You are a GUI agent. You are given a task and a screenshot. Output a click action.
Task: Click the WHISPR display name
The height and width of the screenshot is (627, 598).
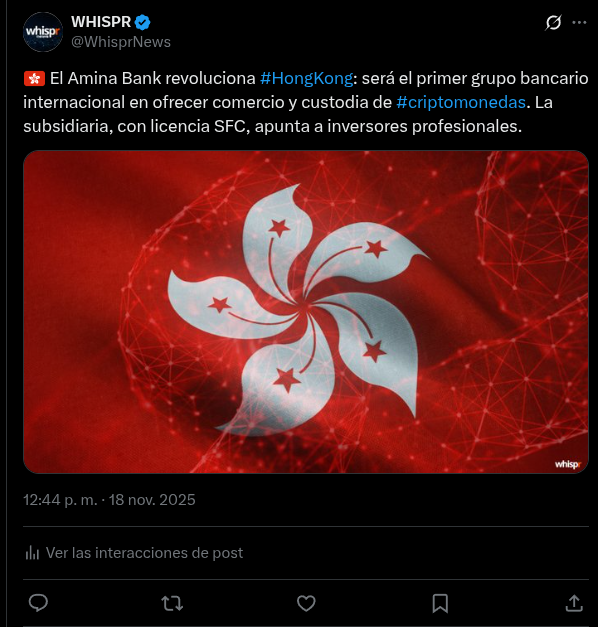(x=101, y=22)
